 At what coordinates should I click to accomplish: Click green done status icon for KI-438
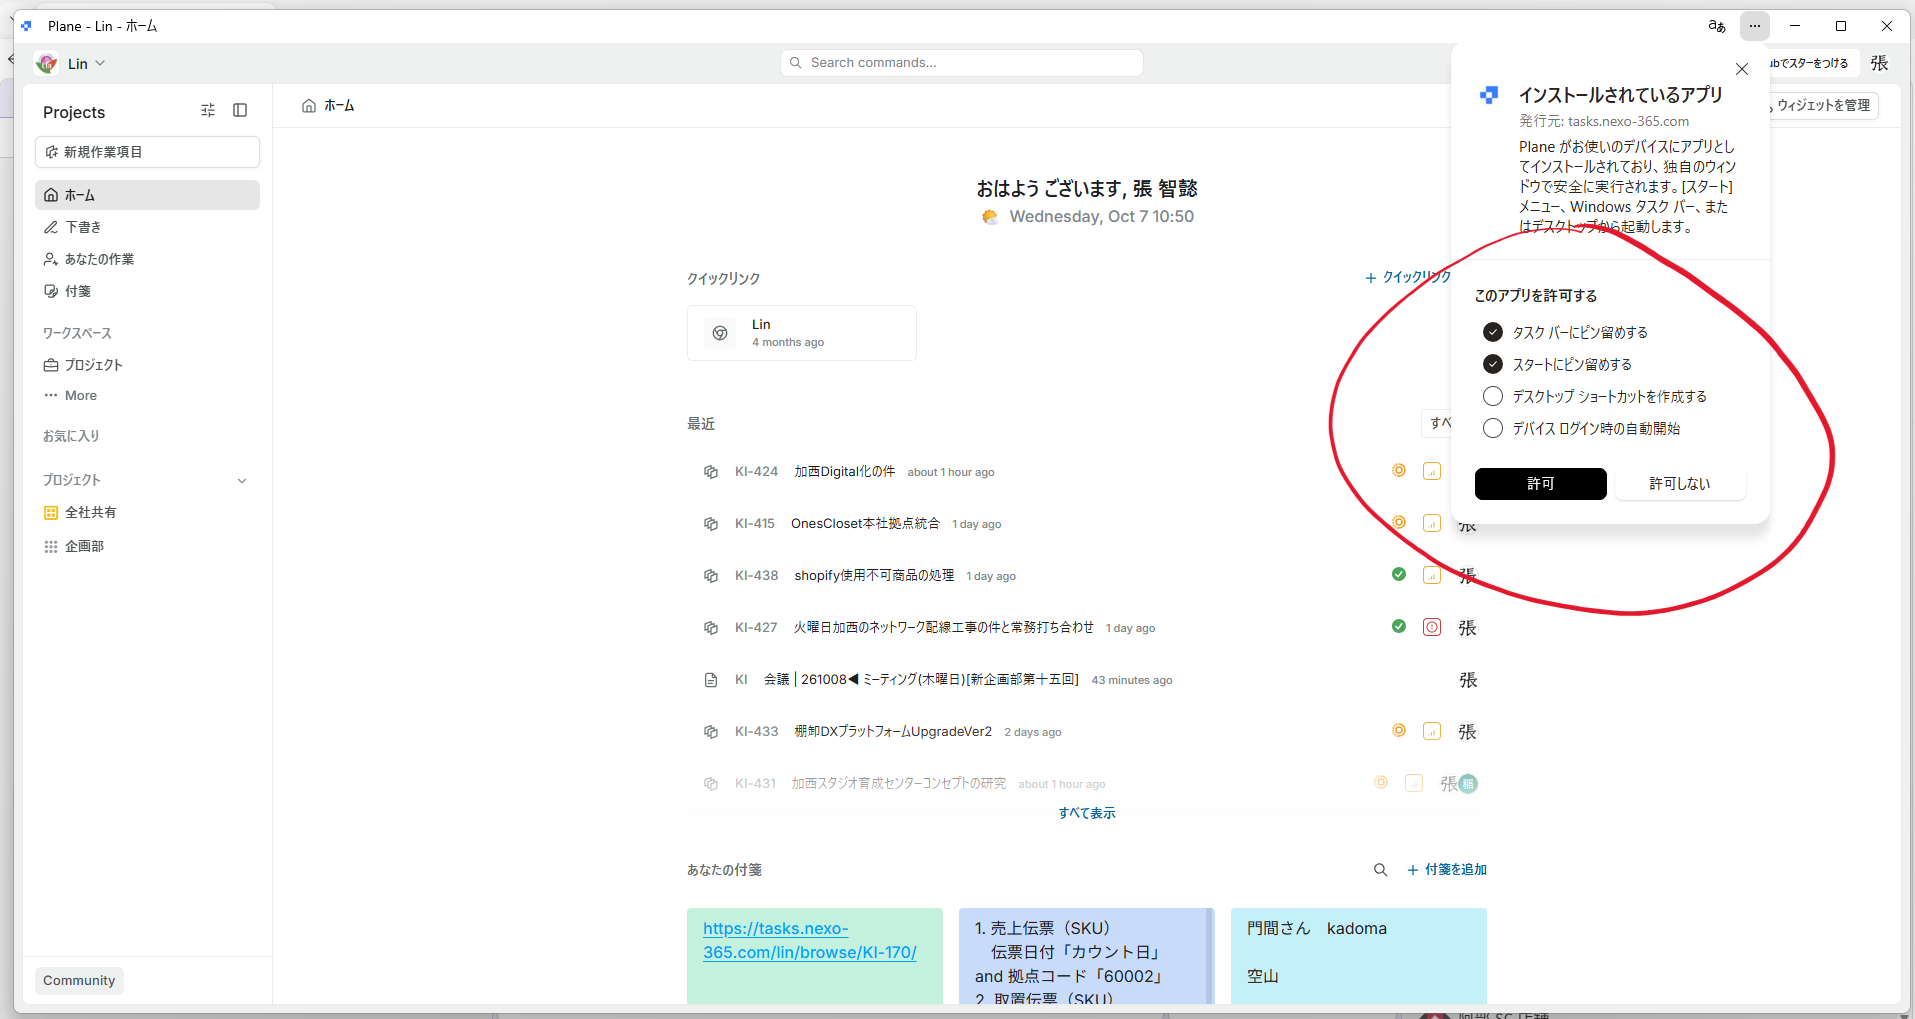tap(1399, 574)
